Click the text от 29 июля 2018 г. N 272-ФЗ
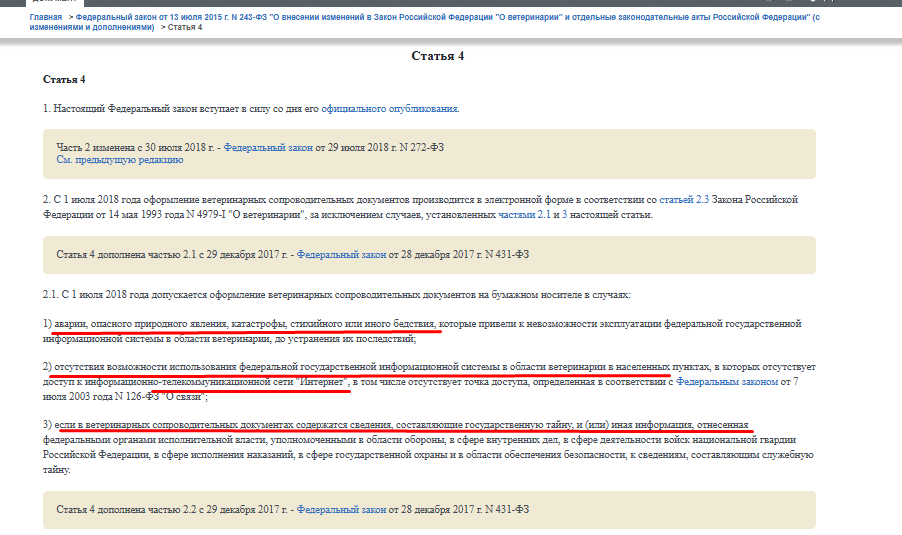This screenshot has height=535, width=902. pyautogui.click(x=380, y=148)
